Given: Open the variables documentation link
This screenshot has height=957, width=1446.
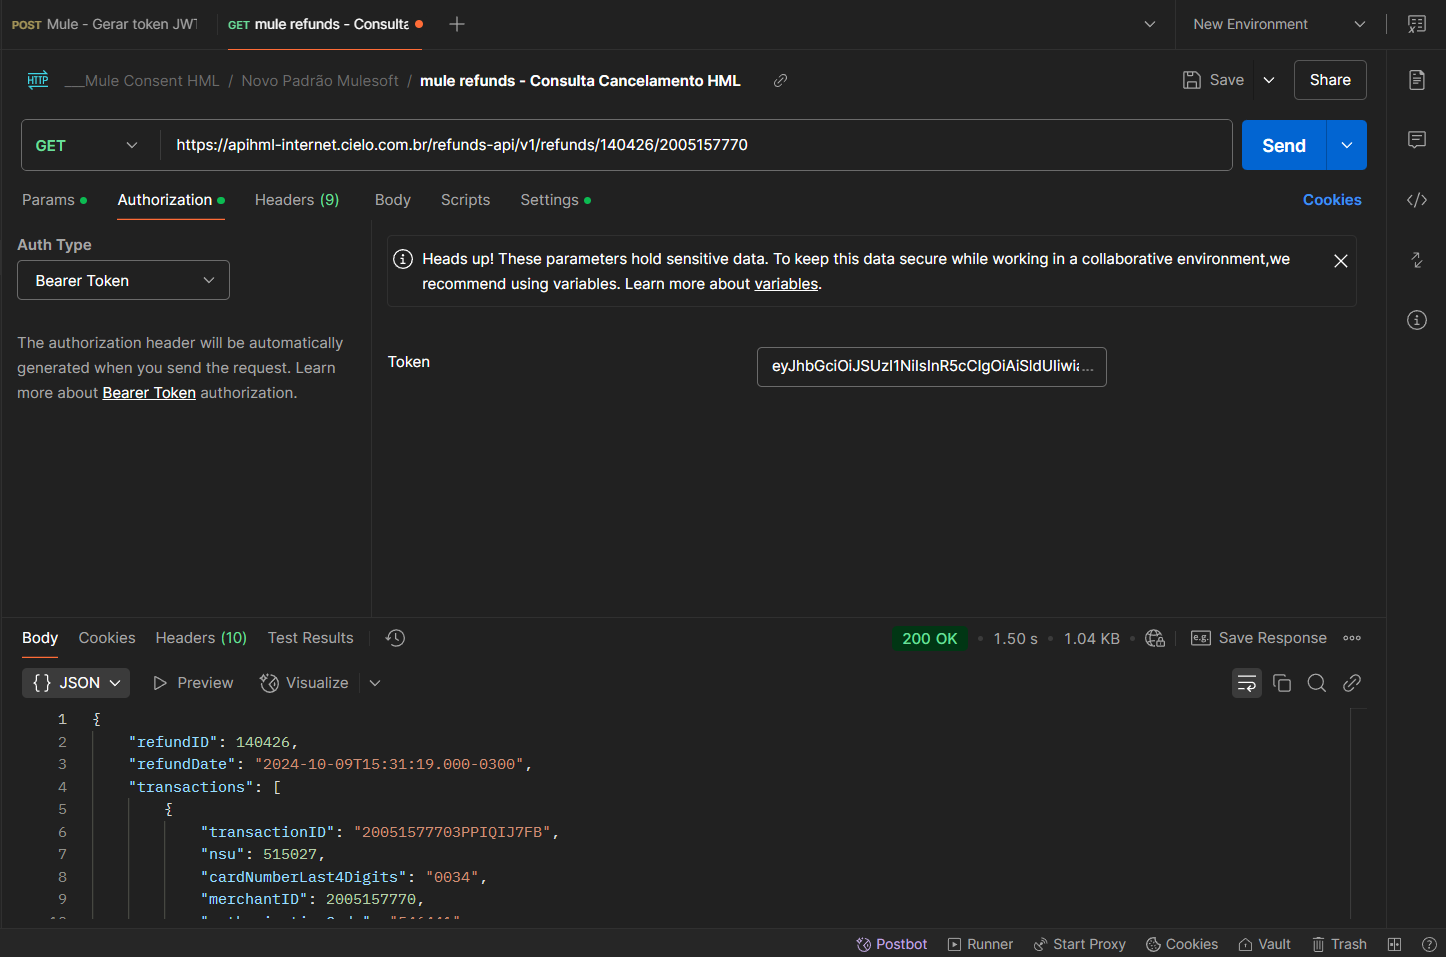Looking at the screenshot, I should (786, 284).
